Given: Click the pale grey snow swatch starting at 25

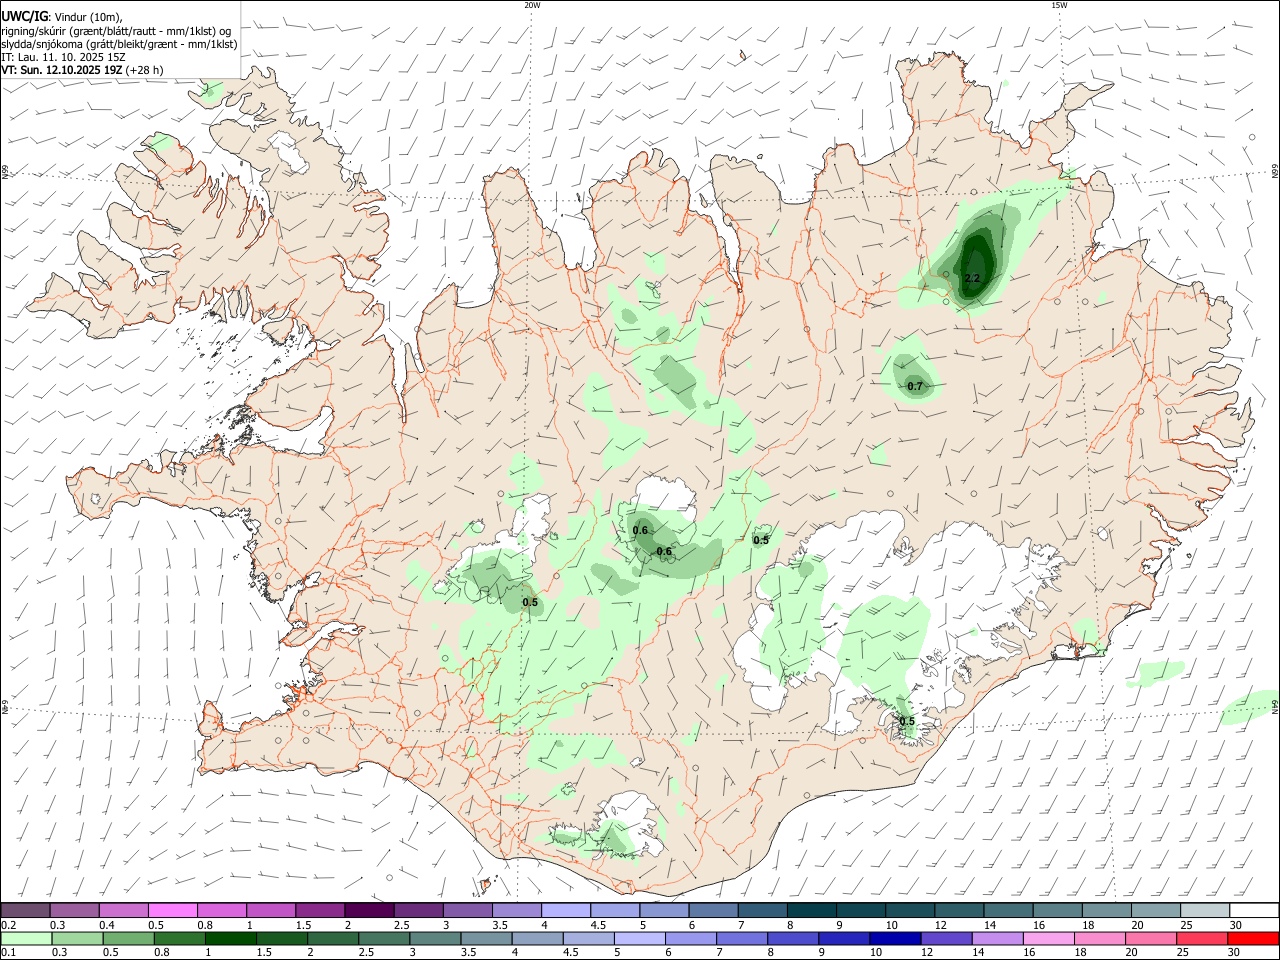Looking at the screenshot, I should [1205, 910].
